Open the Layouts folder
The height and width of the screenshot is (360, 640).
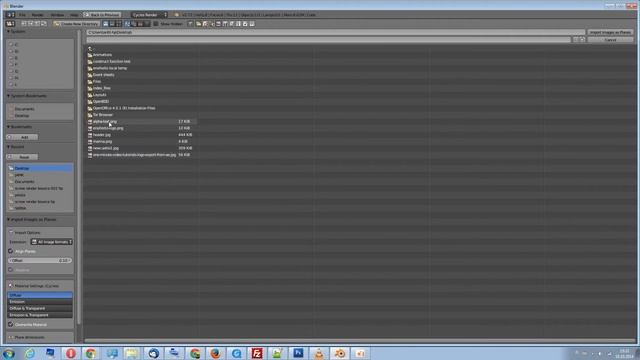(99, 95)
